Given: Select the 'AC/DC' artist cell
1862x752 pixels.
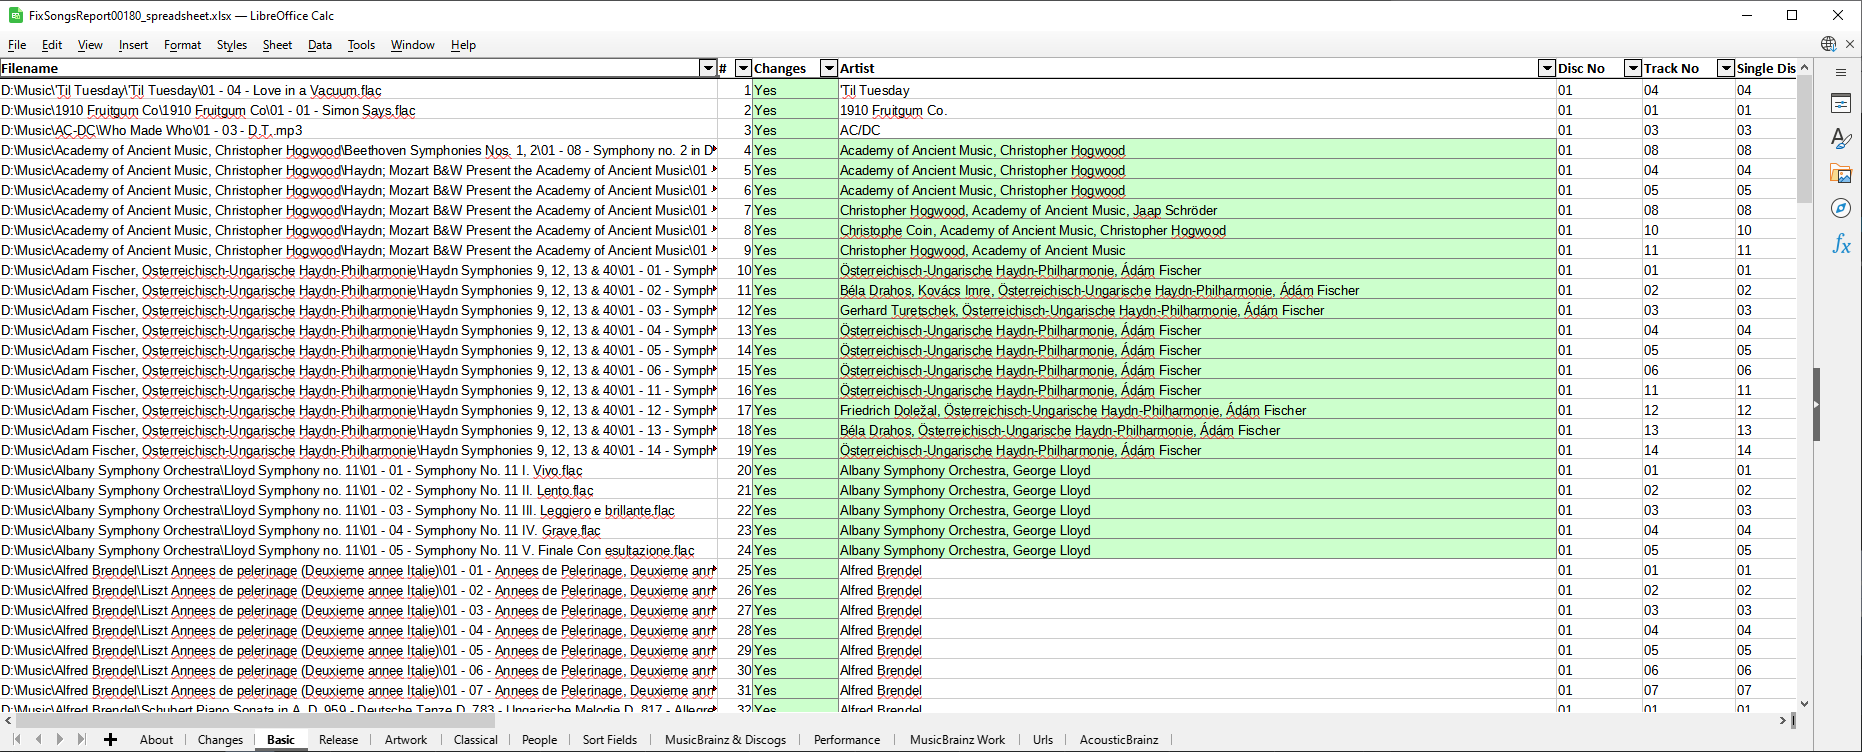Looking at the screenshot, I should (1197, 130).
